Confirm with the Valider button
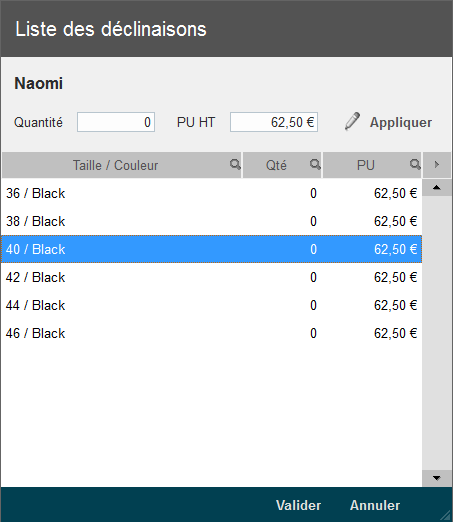The height and width of the screenshot is (522, 453). [298, 505]
